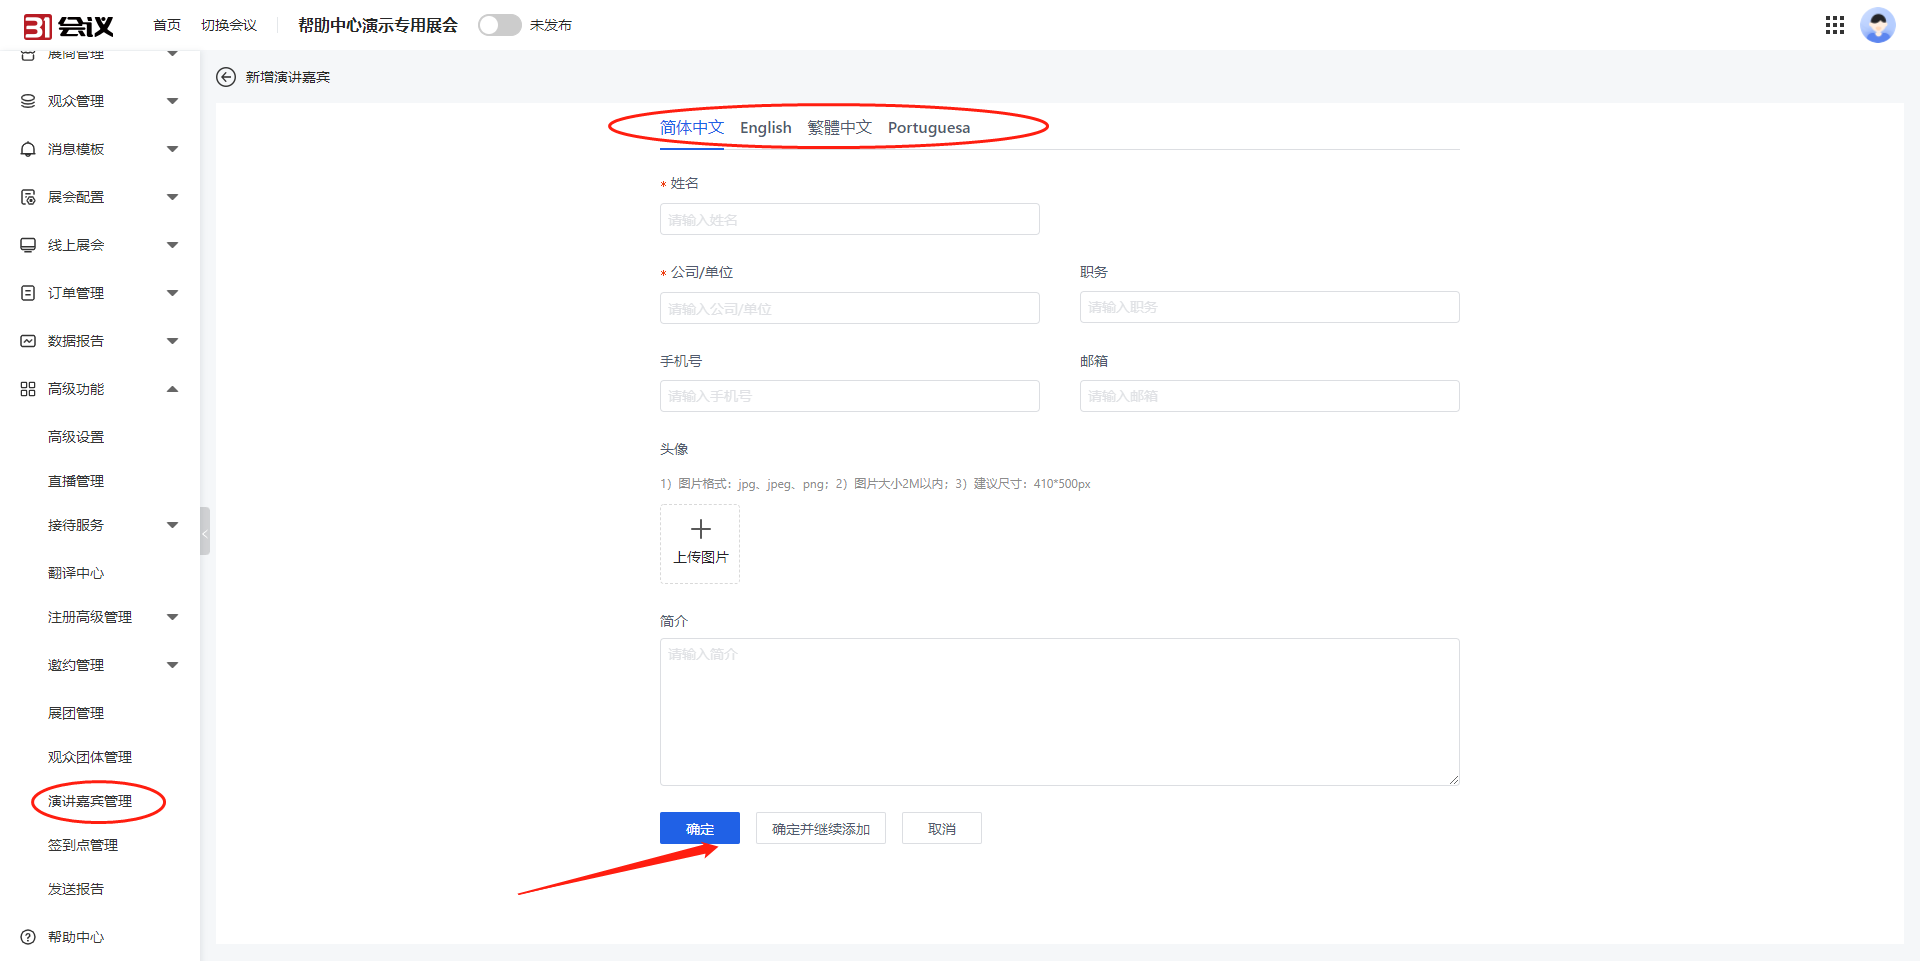Image resolution: width=1920 pixels, height=961 pixels.
Task: Click the 高级功能 grid icon
Action: click(x=28, y=389)
